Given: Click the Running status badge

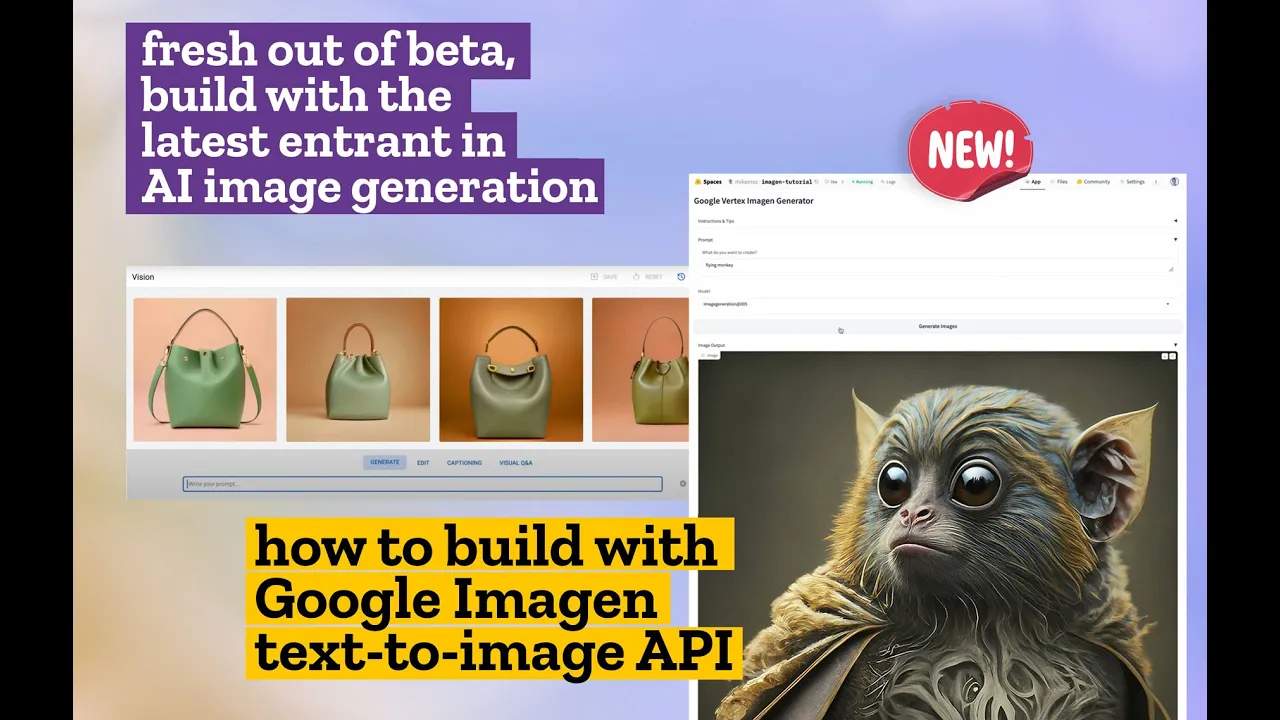Looking at the screenshot, I should pyautogui.click(x=862, y=182).
